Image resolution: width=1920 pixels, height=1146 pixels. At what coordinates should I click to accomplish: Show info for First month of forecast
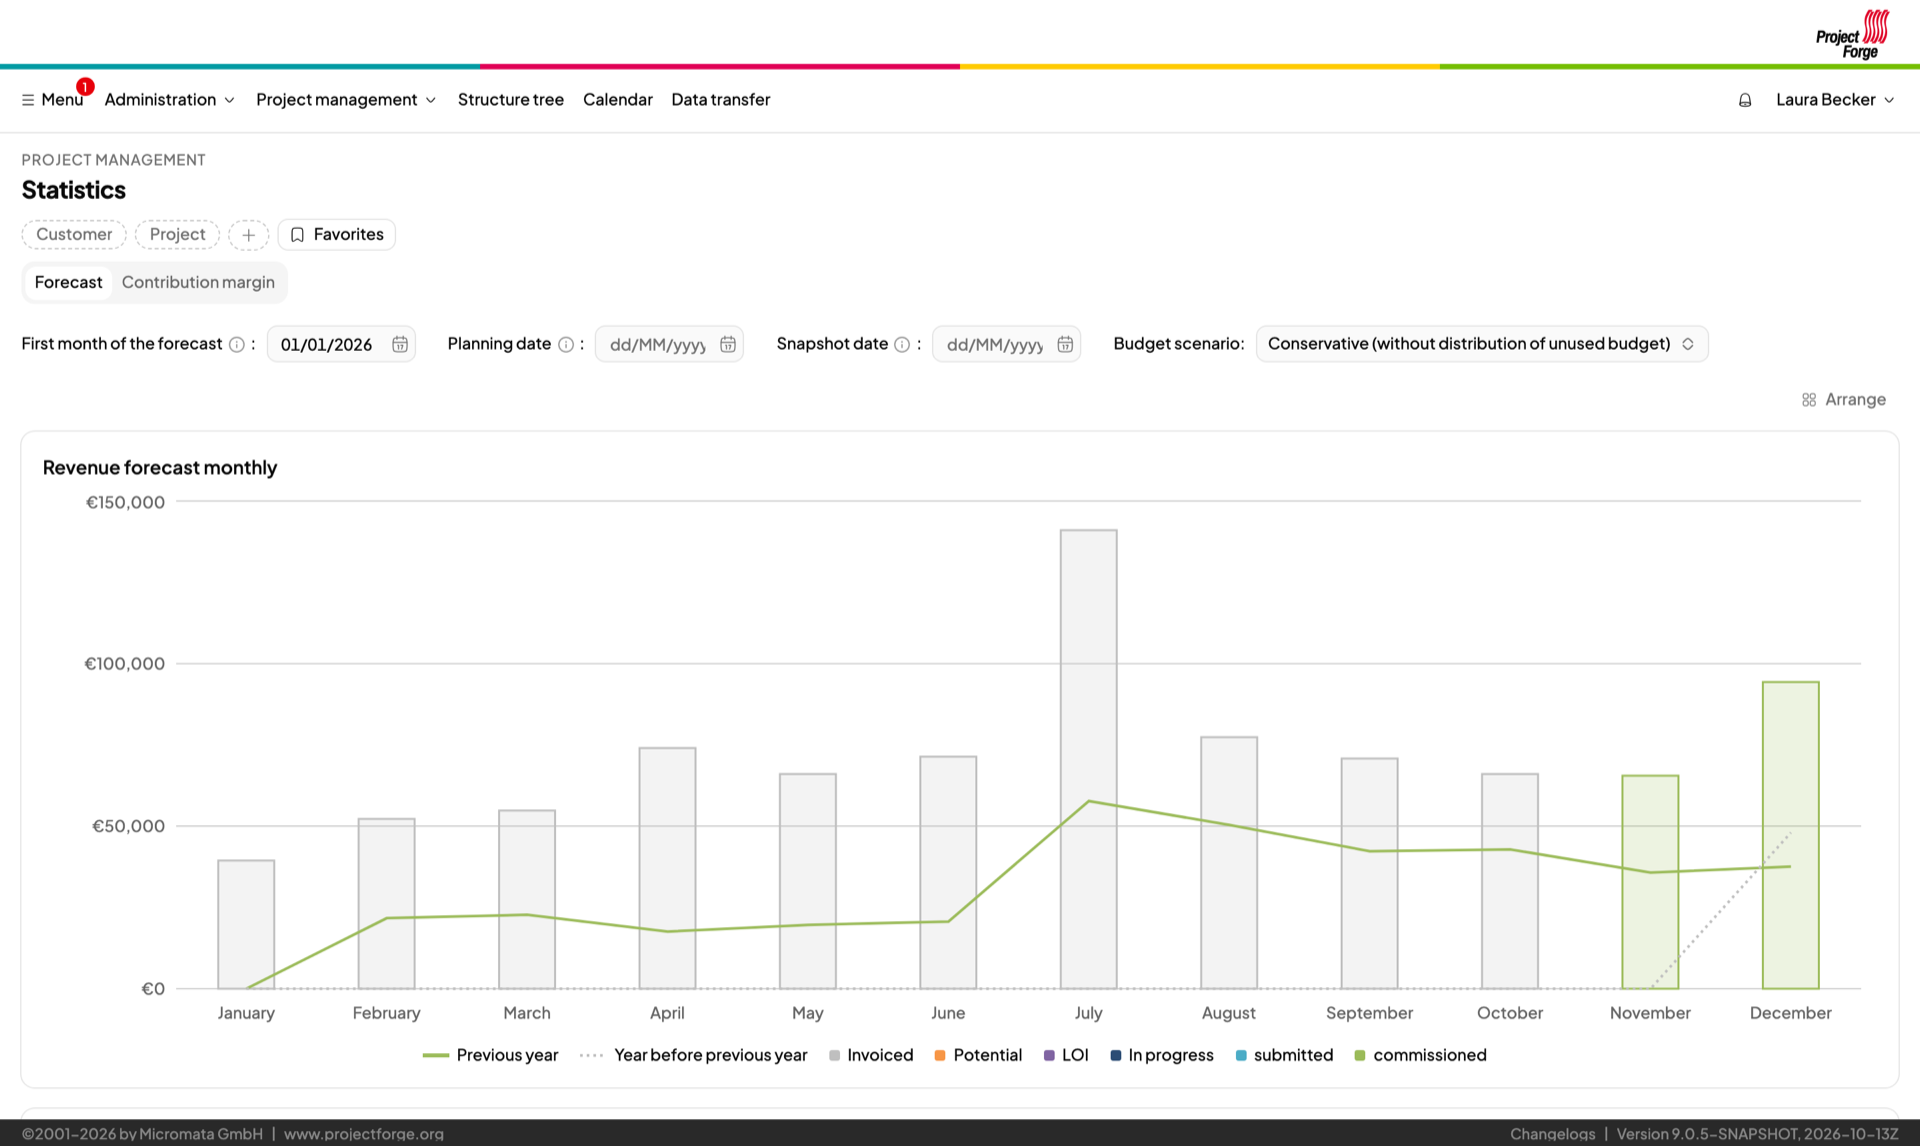[x=237, y=344]
